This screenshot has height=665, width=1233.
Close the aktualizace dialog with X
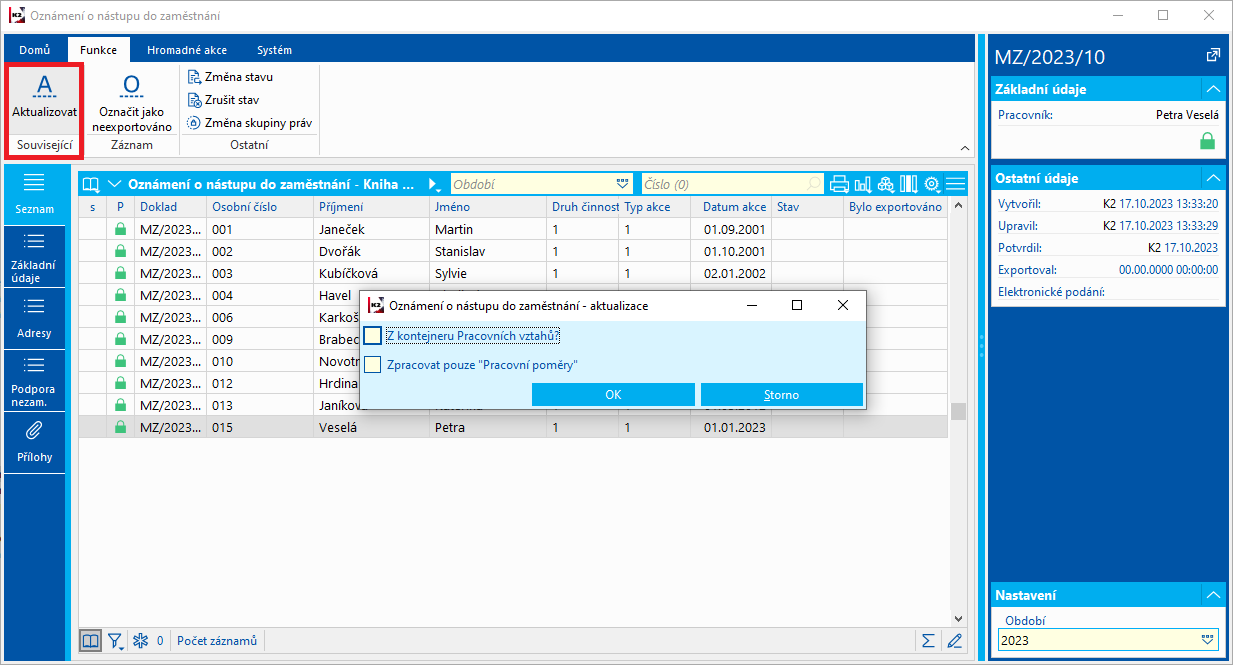tap(843, 305)
